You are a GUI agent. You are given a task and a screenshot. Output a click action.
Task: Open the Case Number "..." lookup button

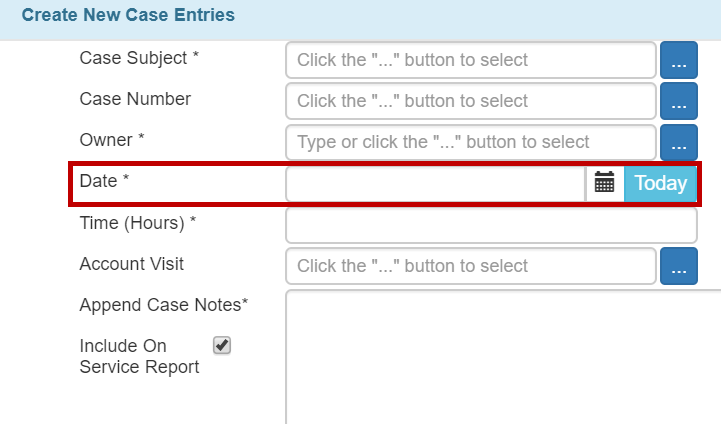tap(678, 101)
